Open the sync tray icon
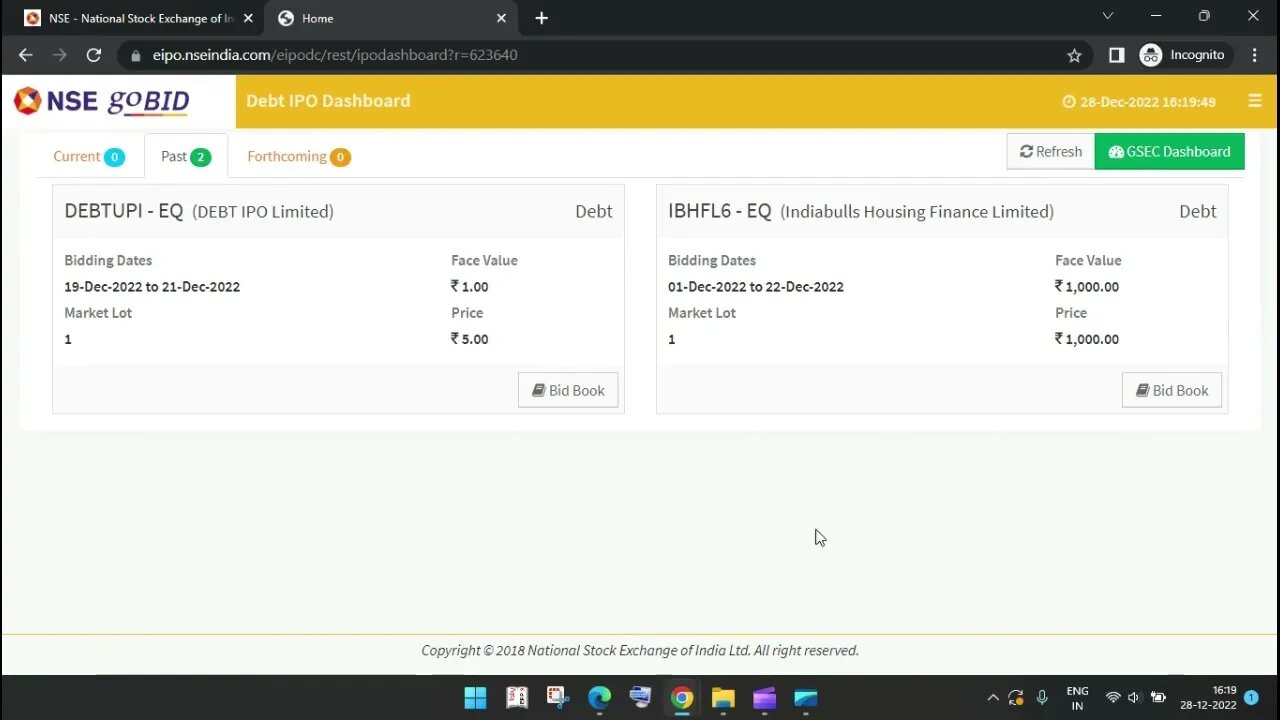Screen dimensions: 1280x720 [1016, 697]
